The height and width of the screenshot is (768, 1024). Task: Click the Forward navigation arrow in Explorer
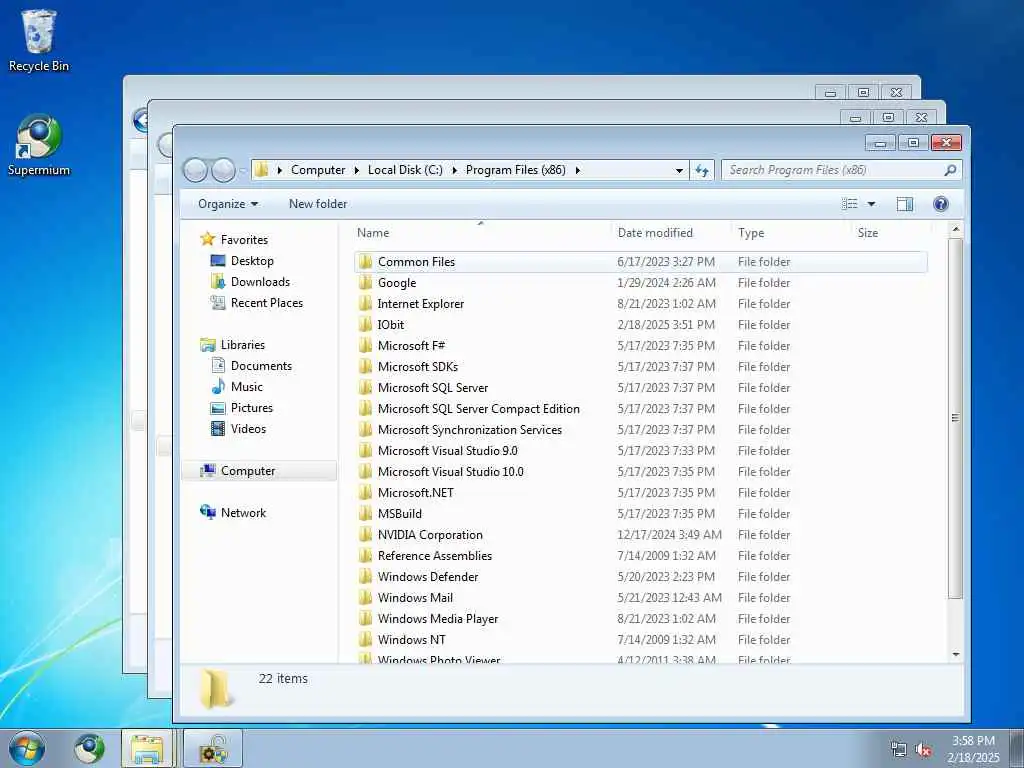tap(223, 170)
